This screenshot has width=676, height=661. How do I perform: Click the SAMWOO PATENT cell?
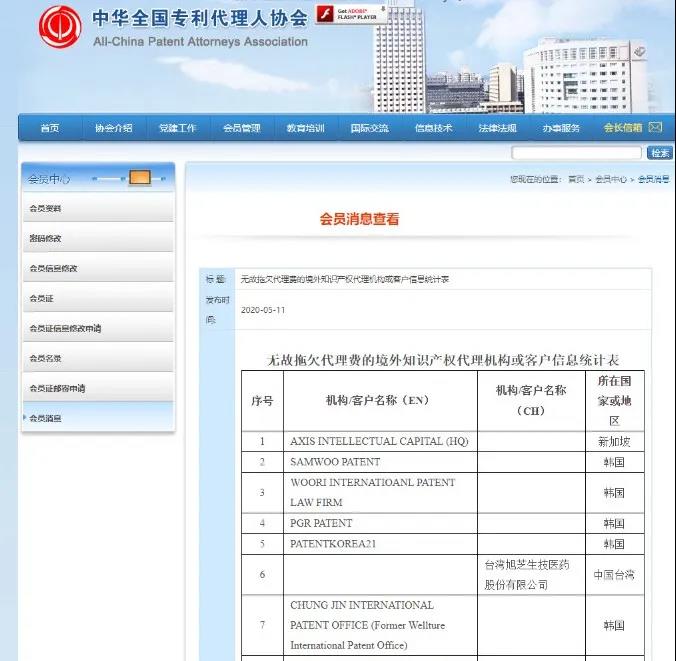pyautogui.click(x=380, y=462)
